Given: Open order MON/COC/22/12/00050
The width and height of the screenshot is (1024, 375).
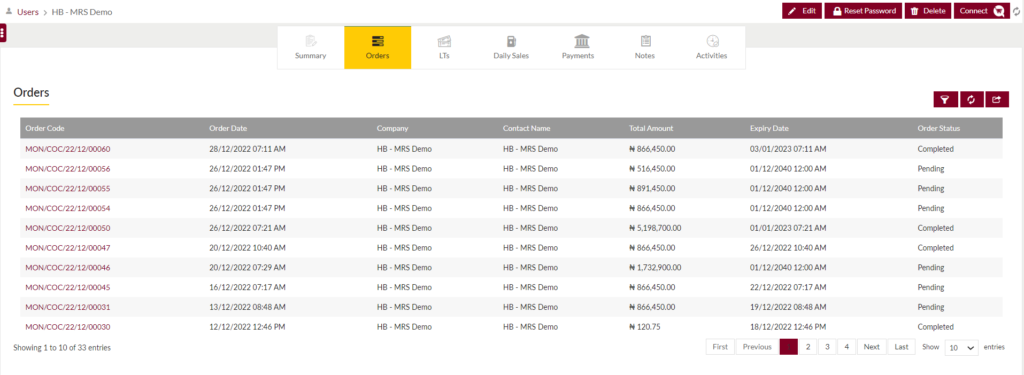Looking at the screenshot, I should pyautogui.click(x=68, y=228).
